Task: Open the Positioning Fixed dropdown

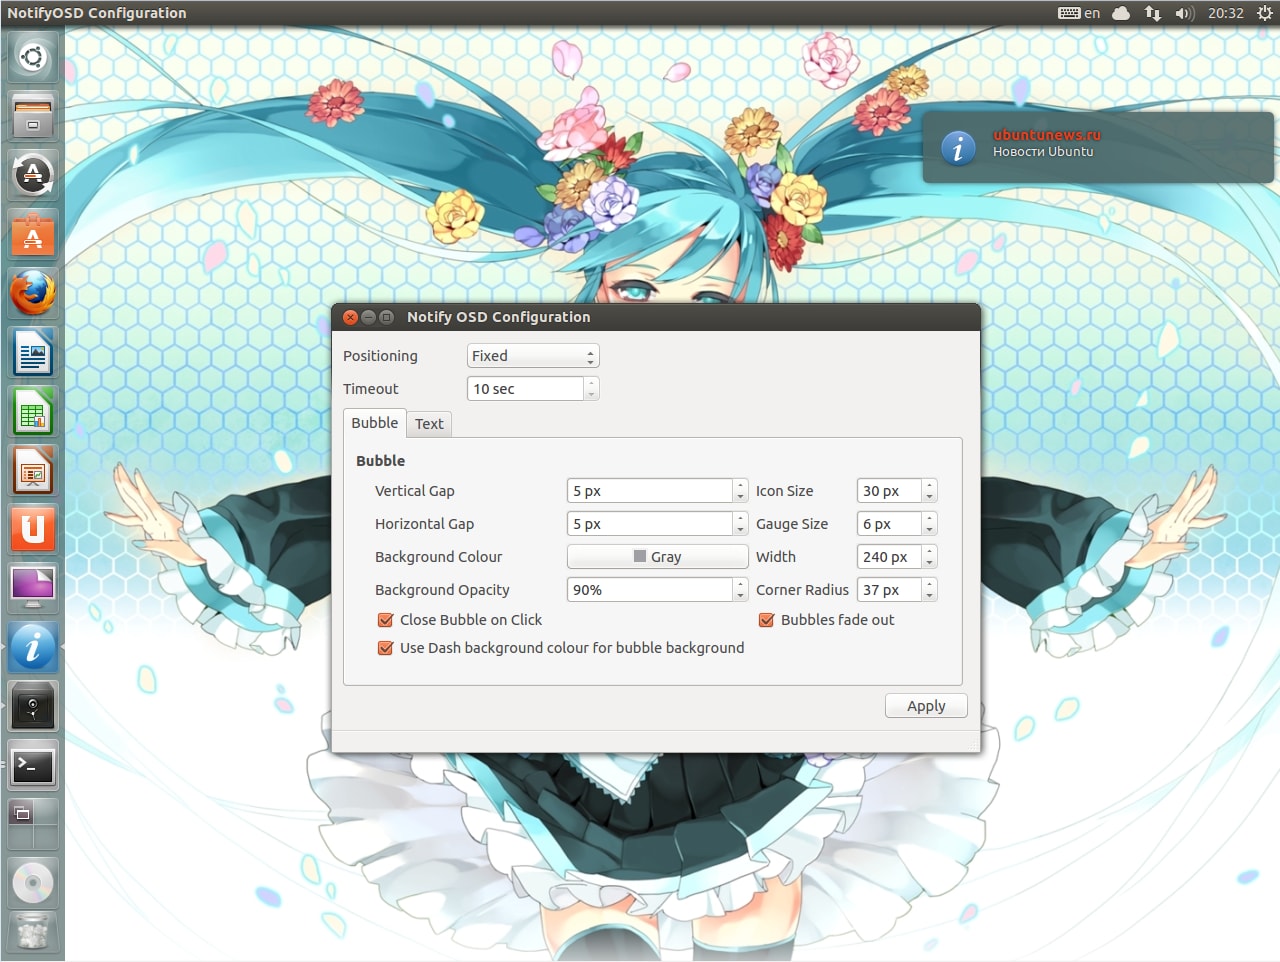Action: (533, 356)
